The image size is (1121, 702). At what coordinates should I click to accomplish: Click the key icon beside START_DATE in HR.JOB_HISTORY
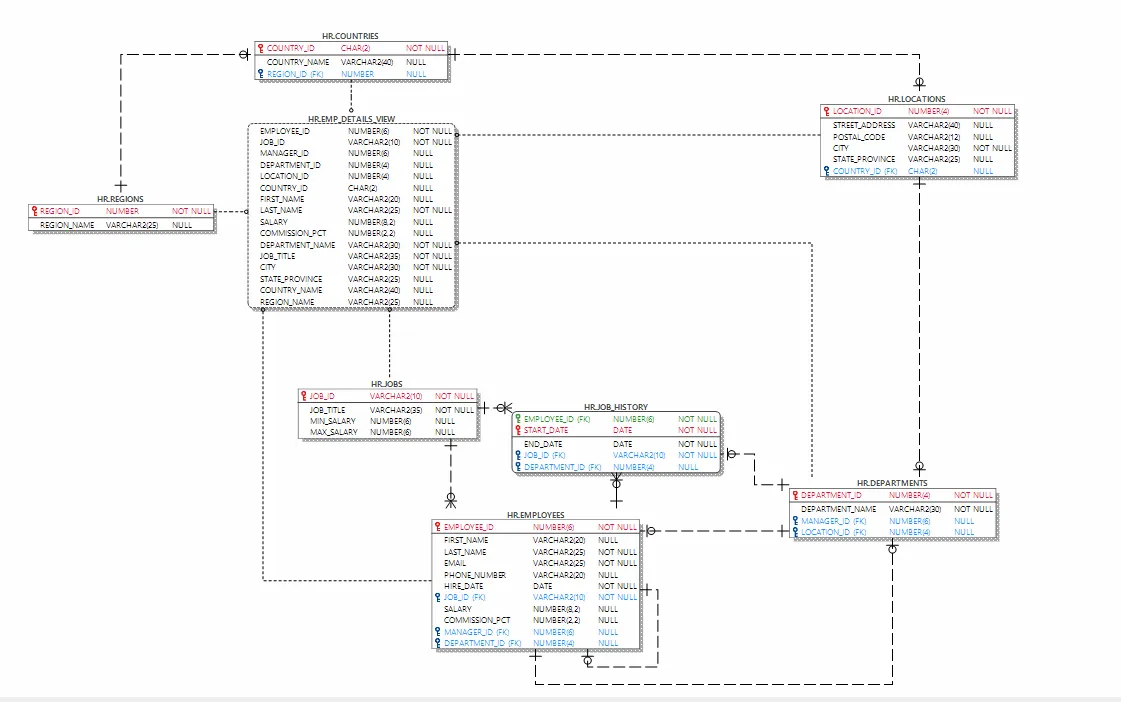pyautogui.click(x=518, y=430)
